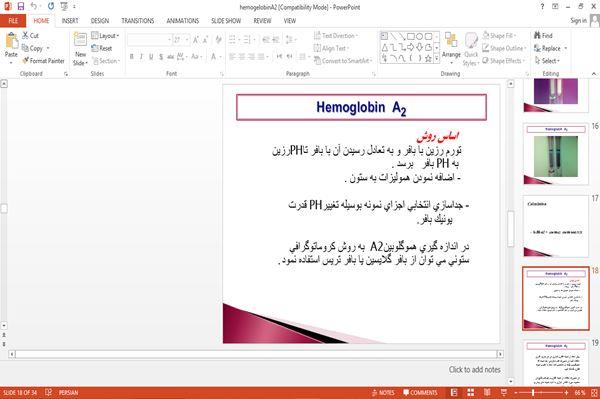Viewport: 600px width, 399px height.
Task: Adjust the zoom slider handle
Action: coord(533,392)
